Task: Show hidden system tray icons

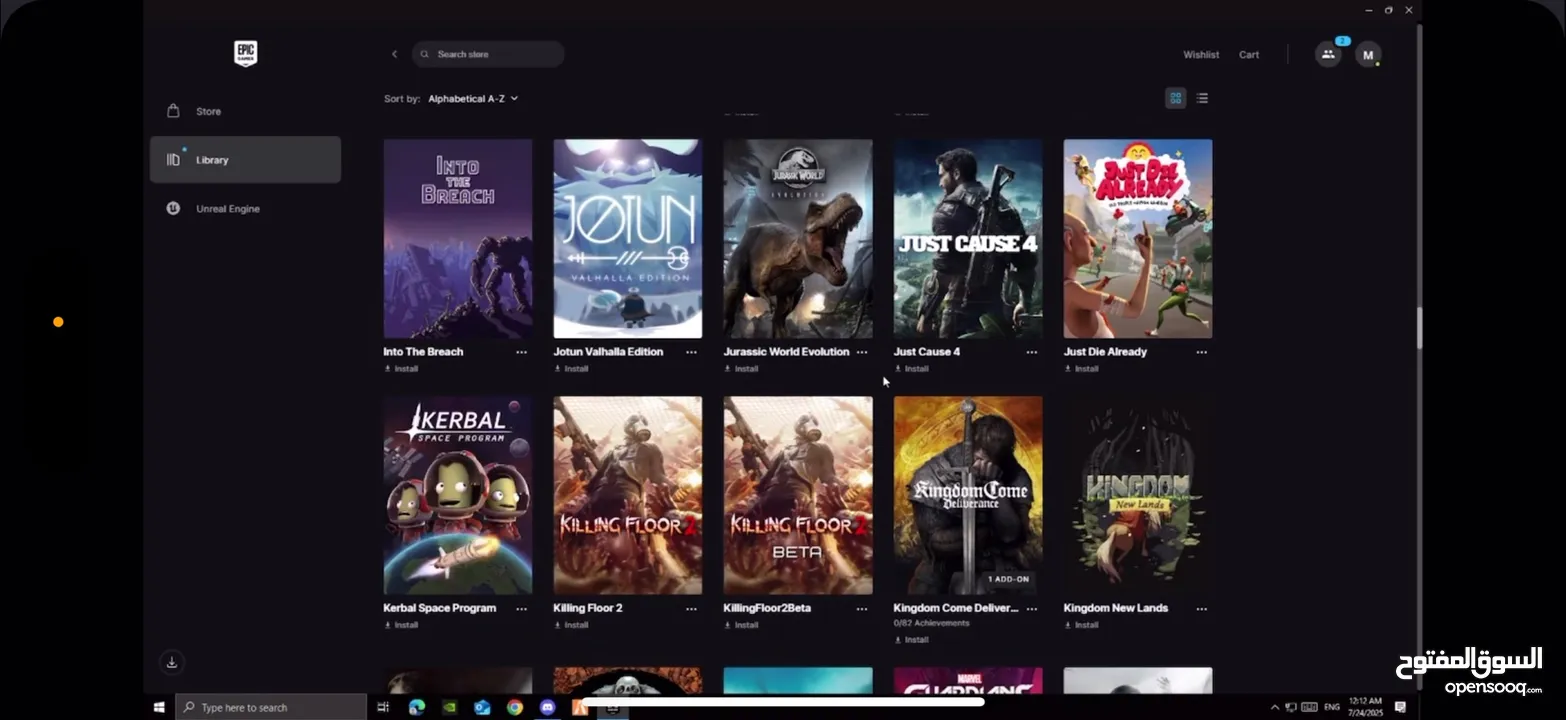Action: coord(1274,707)
